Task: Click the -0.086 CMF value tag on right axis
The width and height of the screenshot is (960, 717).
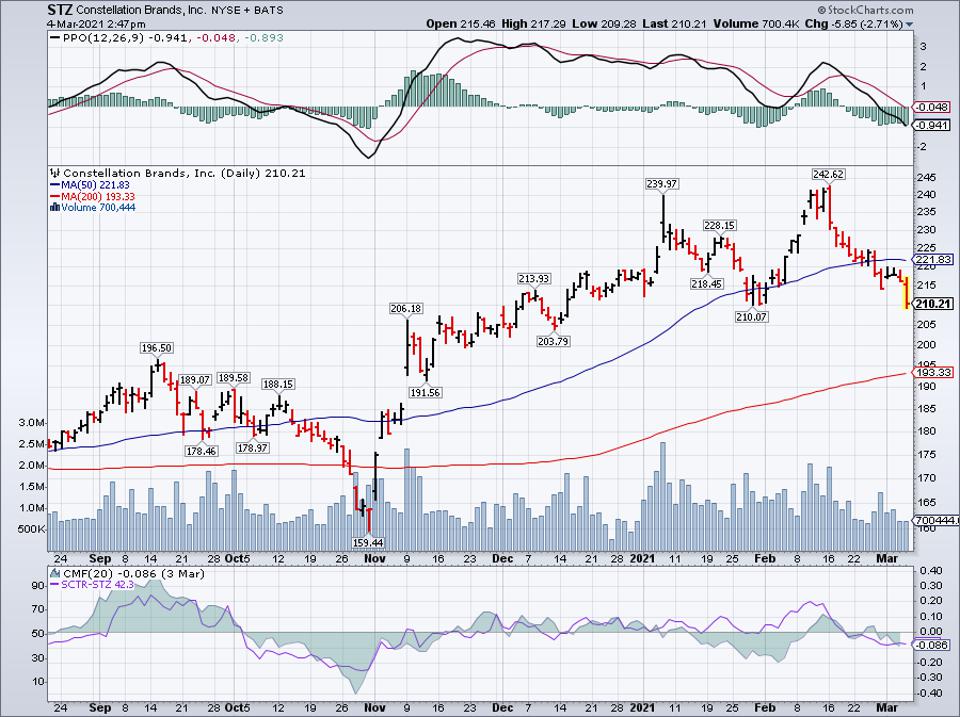Action: pyautogui.click(x=932, y=648)
